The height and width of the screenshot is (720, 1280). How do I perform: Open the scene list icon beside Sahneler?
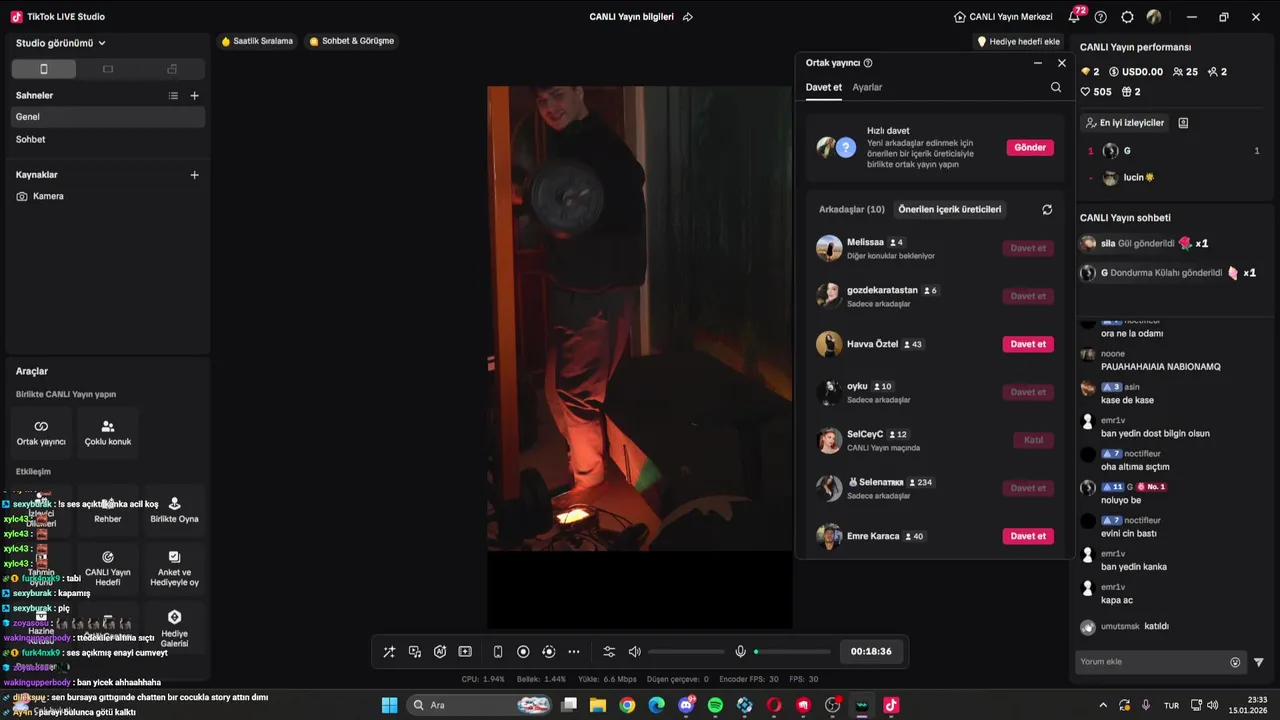coord(173,96)
